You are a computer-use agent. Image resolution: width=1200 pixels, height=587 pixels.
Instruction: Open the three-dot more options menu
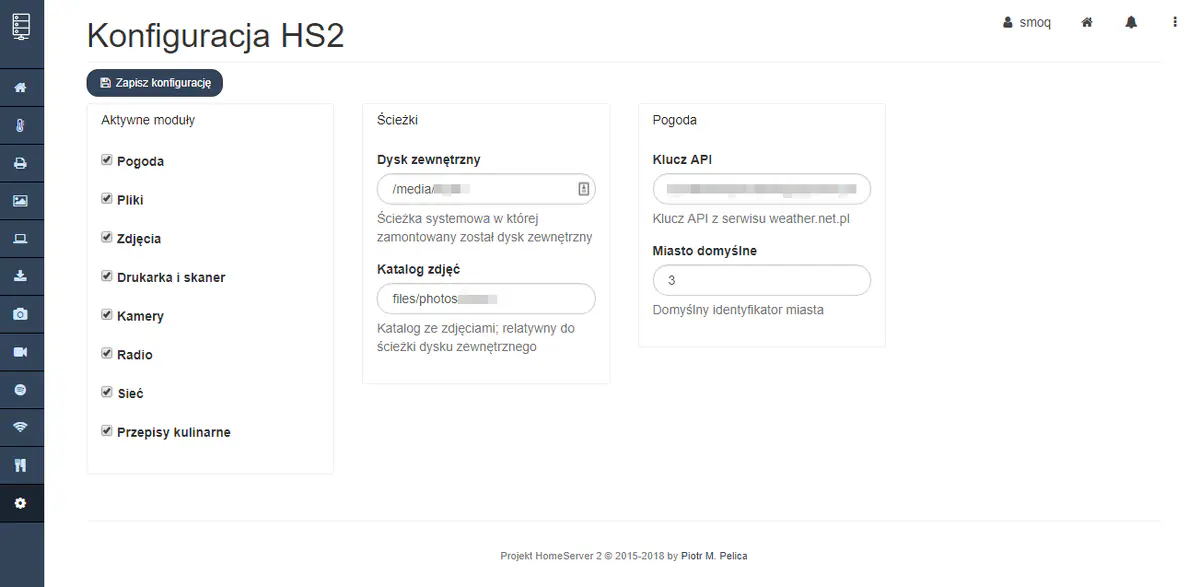pyautogui.click(x=1175, y=22)
